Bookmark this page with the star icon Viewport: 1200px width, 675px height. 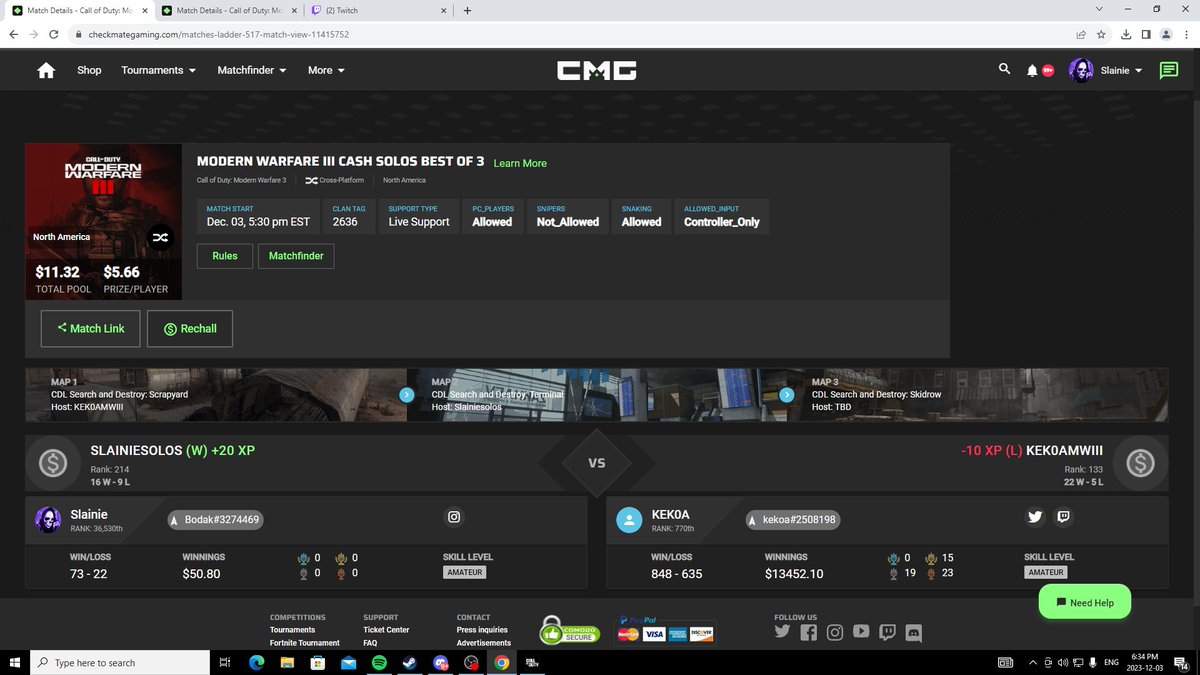pyautogui.click(x=1101, y=34)
